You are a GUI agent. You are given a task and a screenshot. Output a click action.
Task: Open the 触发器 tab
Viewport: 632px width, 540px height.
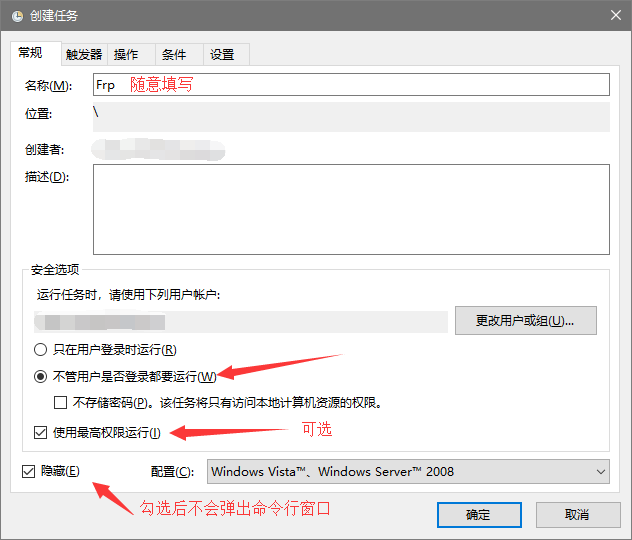(x=84, y=54)
